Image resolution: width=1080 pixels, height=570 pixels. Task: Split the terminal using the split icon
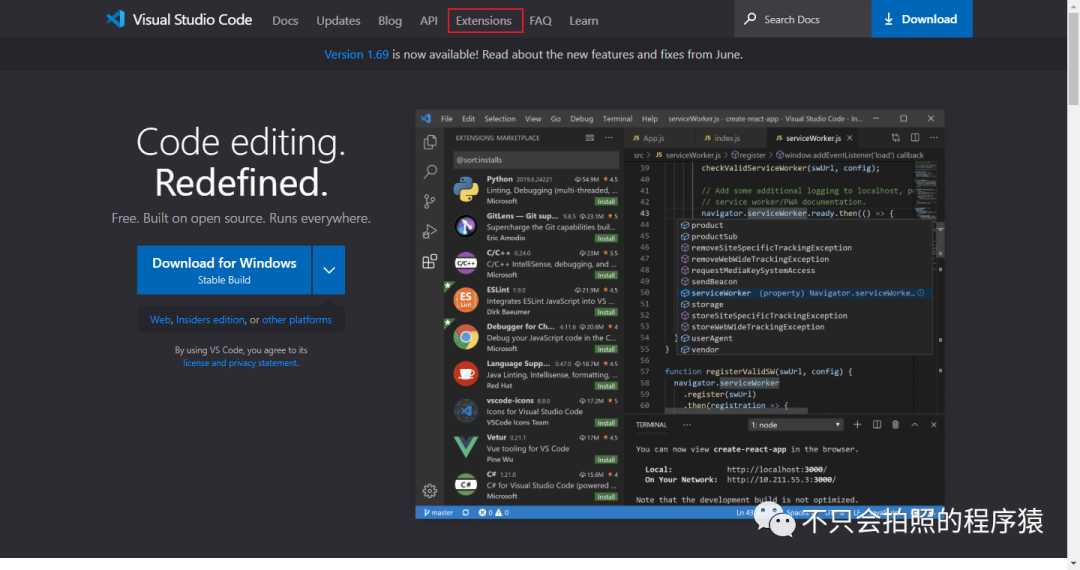click(x=877, y=425)
